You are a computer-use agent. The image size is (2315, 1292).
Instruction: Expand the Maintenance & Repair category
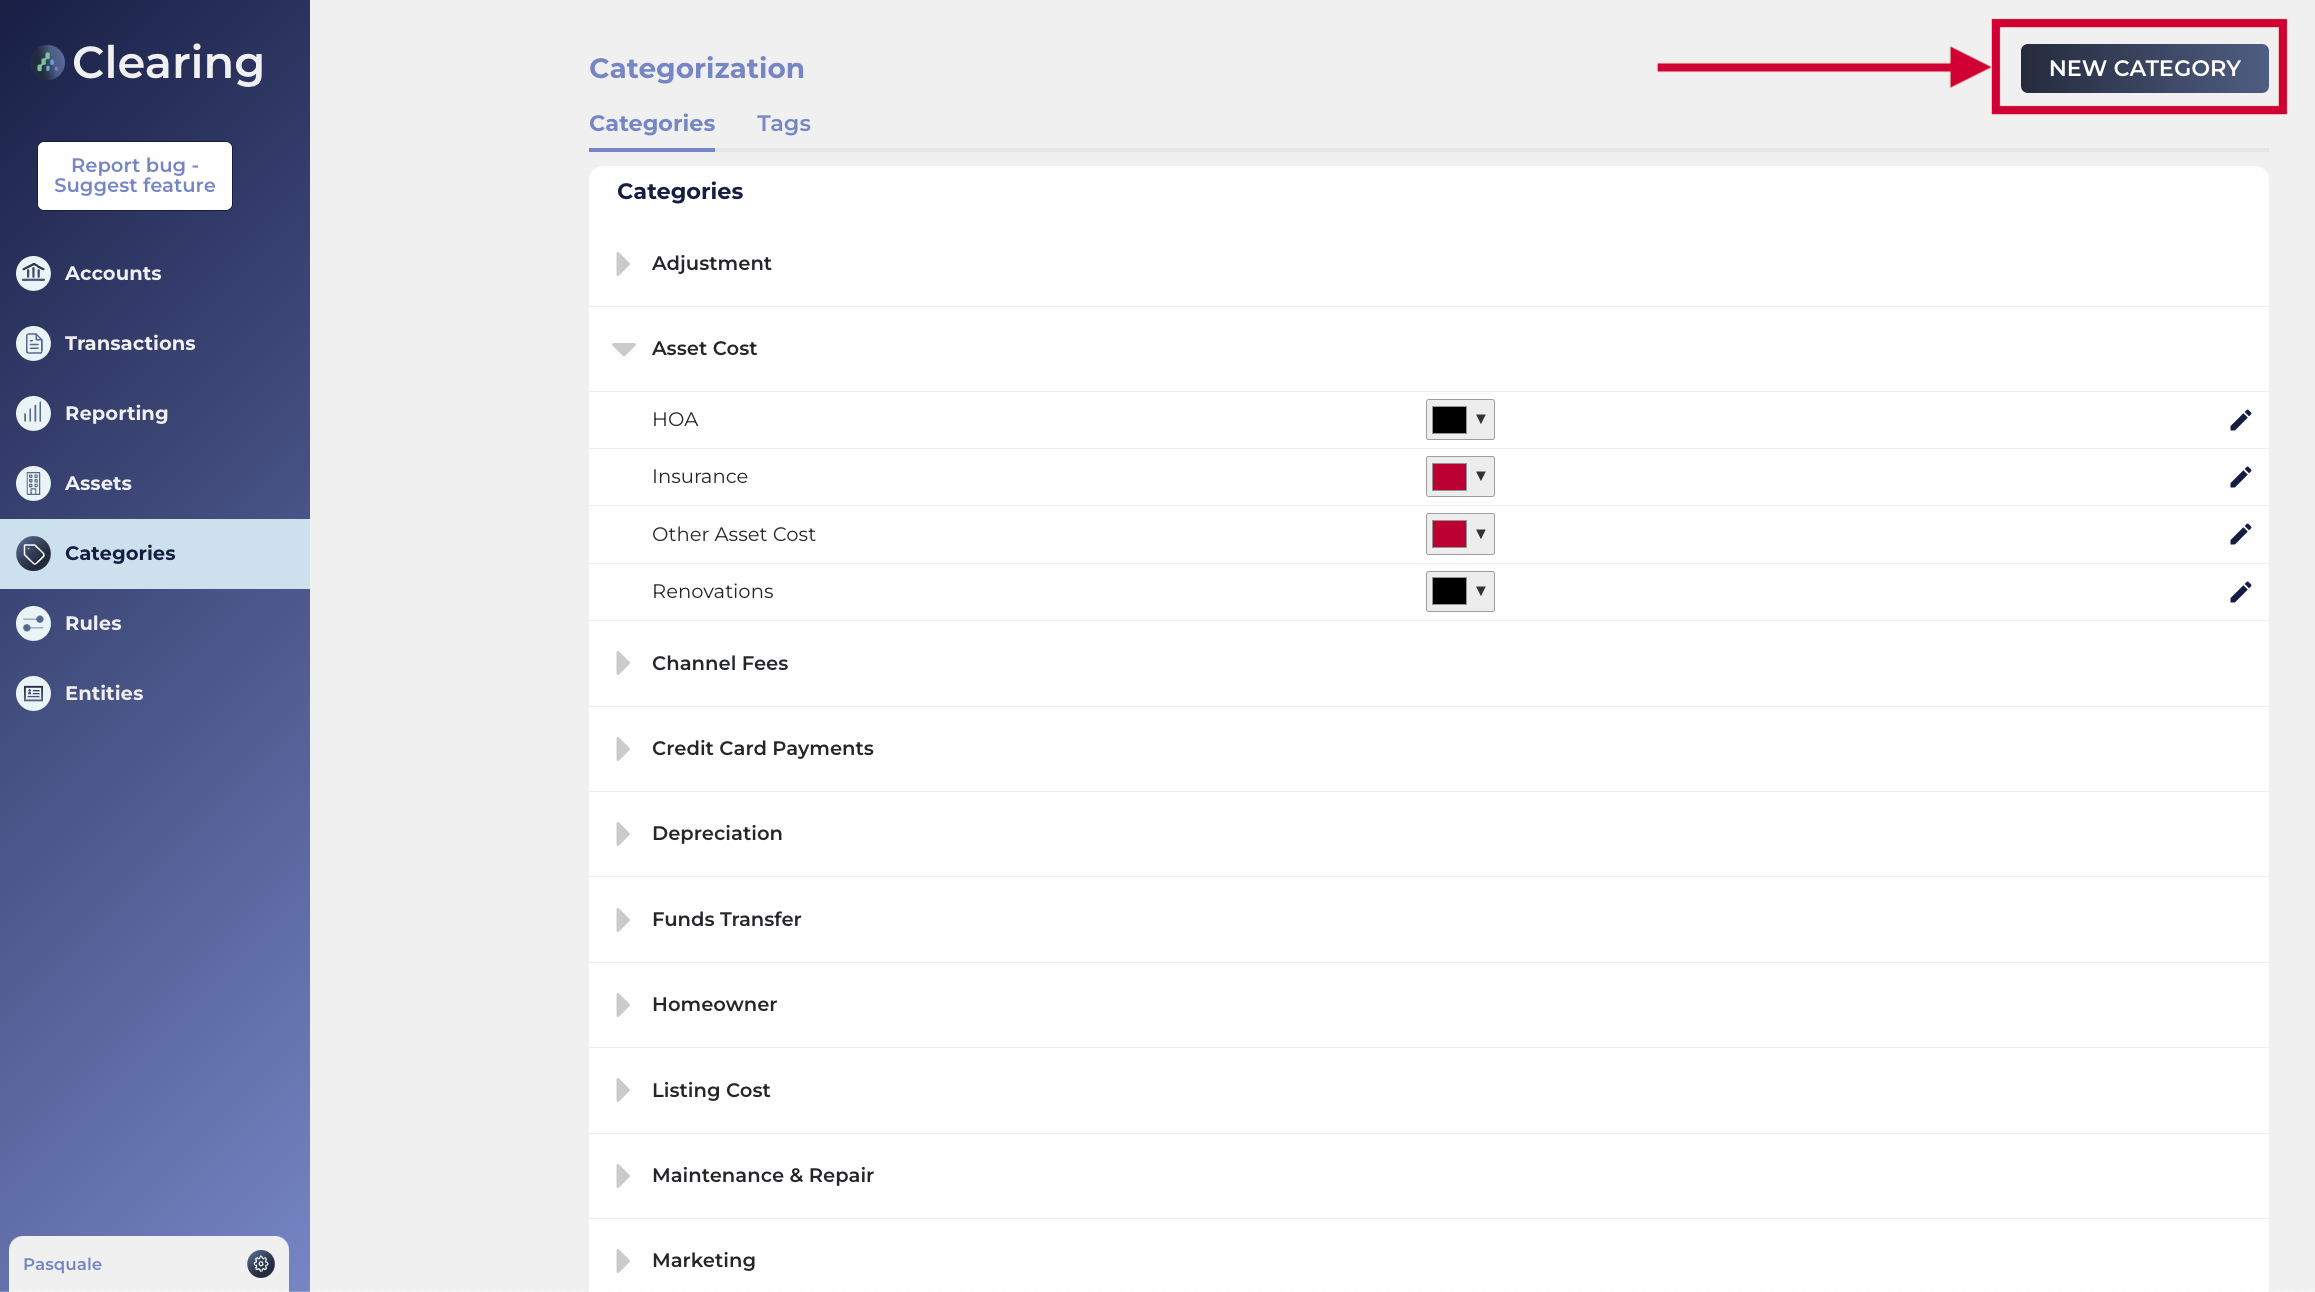point(623,1175)
